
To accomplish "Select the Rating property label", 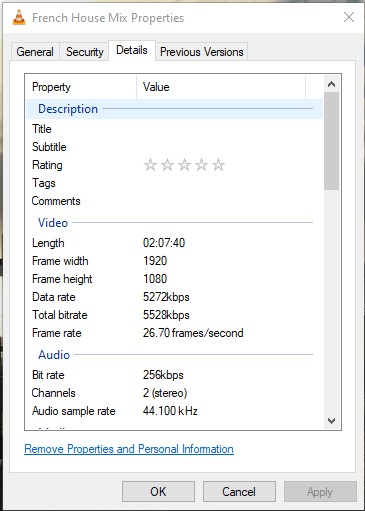I will tap(47, 165).
